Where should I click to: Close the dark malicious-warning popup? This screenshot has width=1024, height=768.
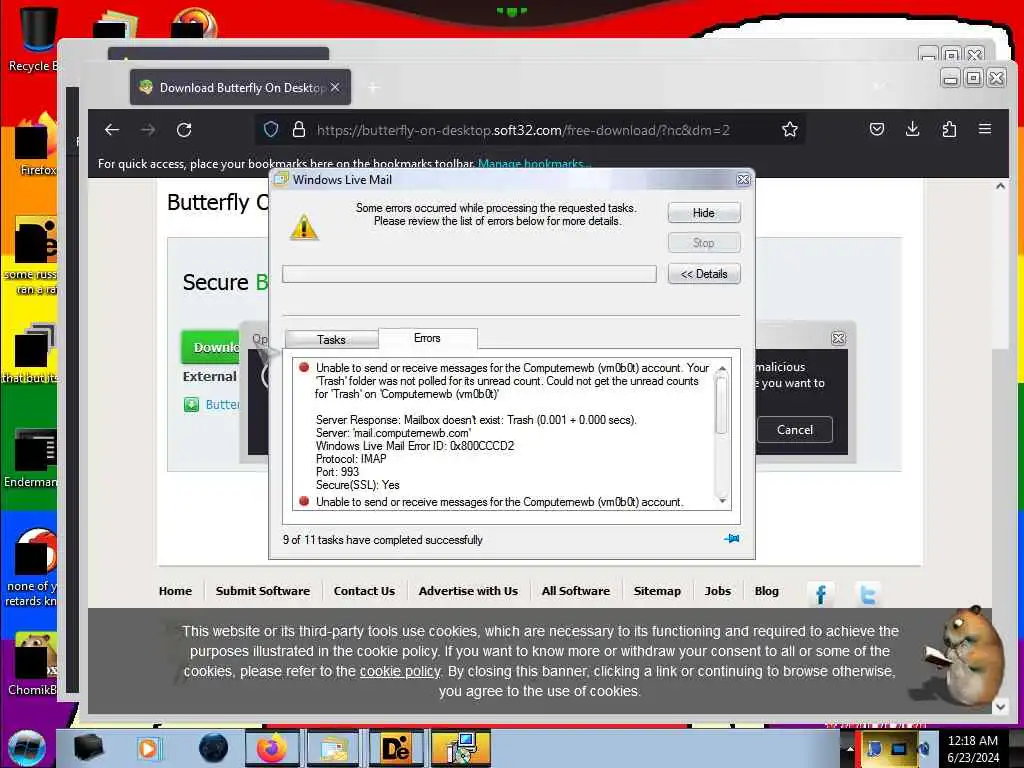coord(838,338)
